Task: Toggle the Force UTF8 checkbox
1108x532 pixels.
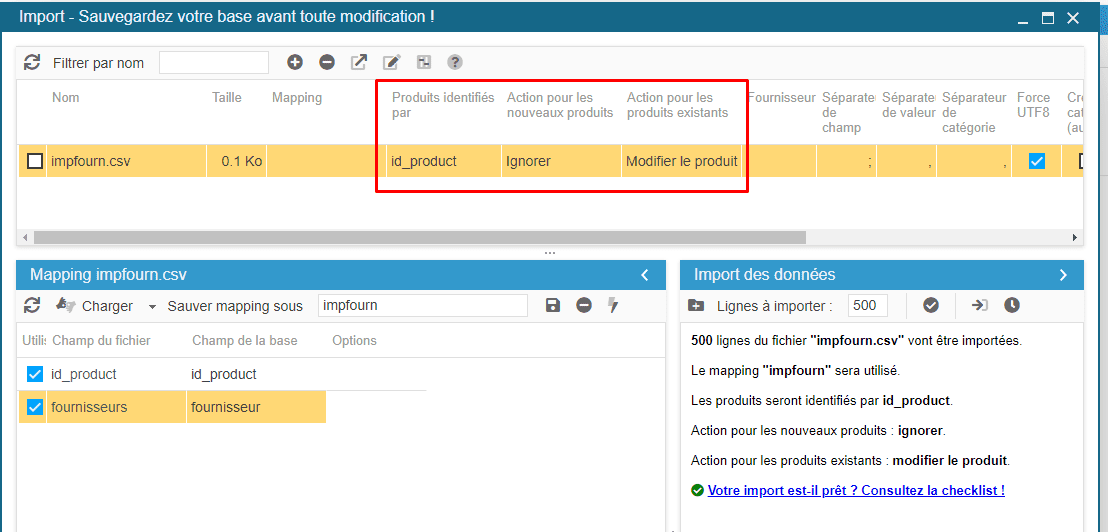Action: [1037, 161]
